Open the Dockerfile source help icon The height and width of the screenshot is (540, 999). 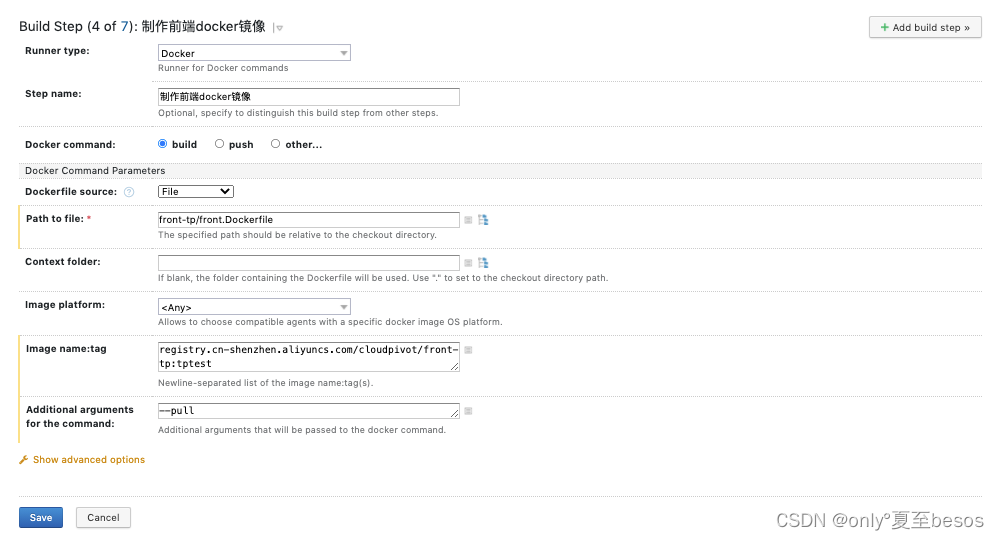coord(129,192)
